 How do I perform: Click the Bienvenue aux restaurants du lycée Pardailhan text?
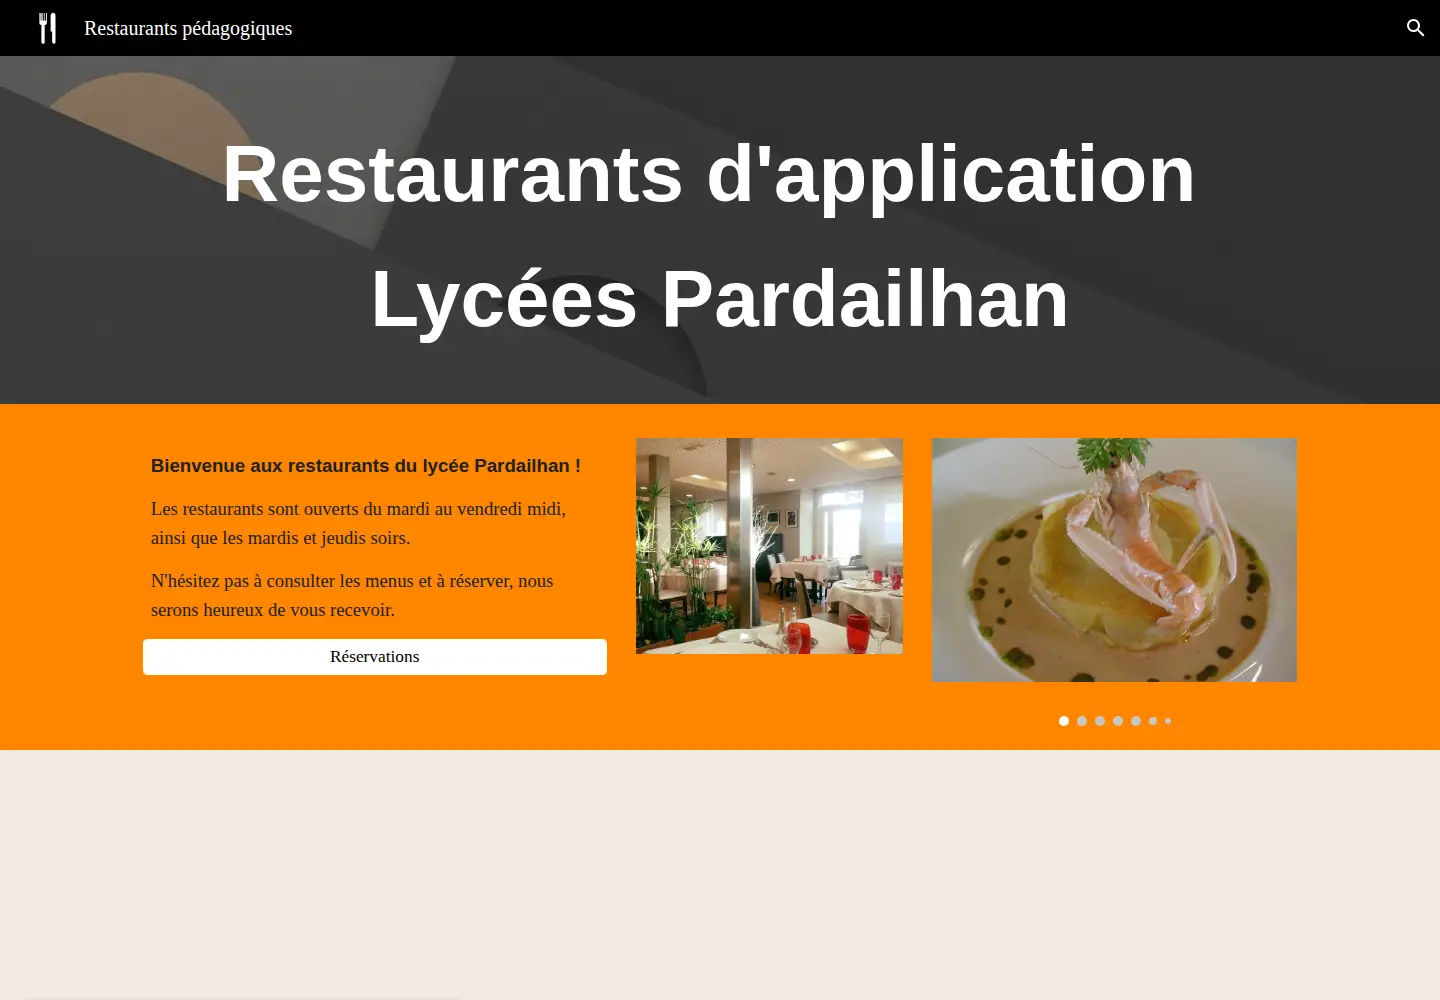366,466
